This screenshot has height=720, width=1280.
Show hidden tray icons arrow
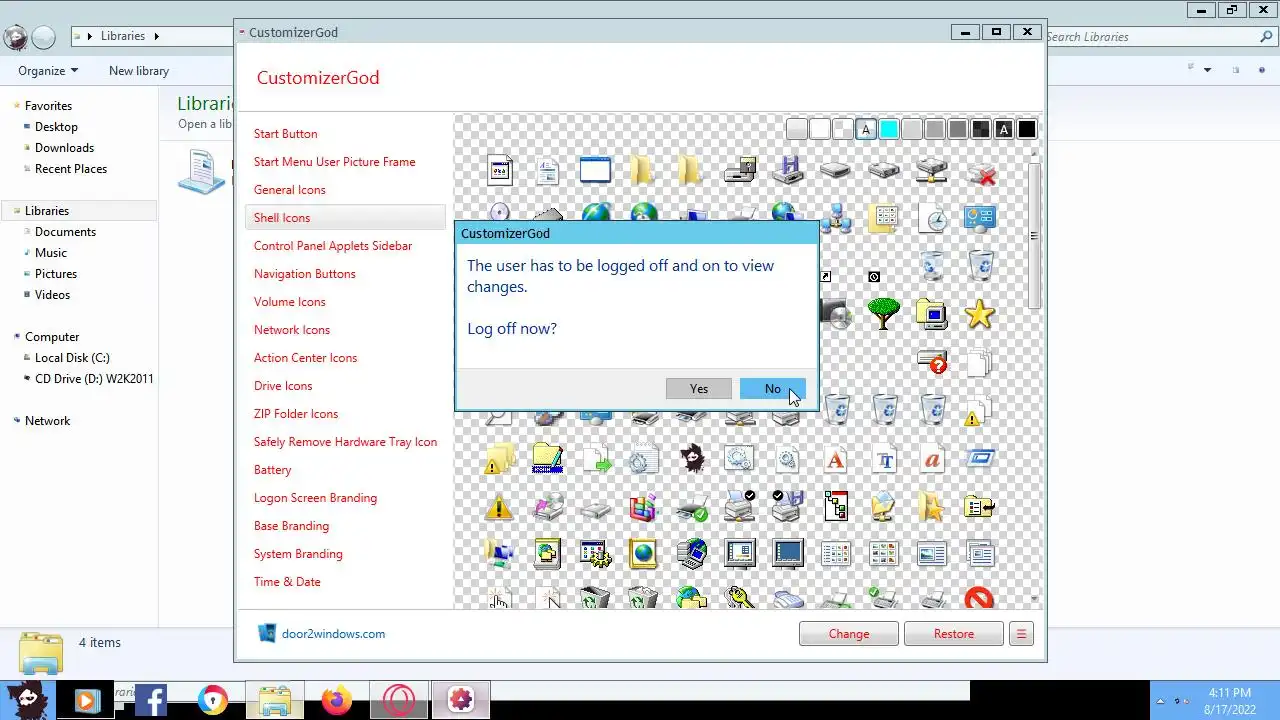(1161, 700)
